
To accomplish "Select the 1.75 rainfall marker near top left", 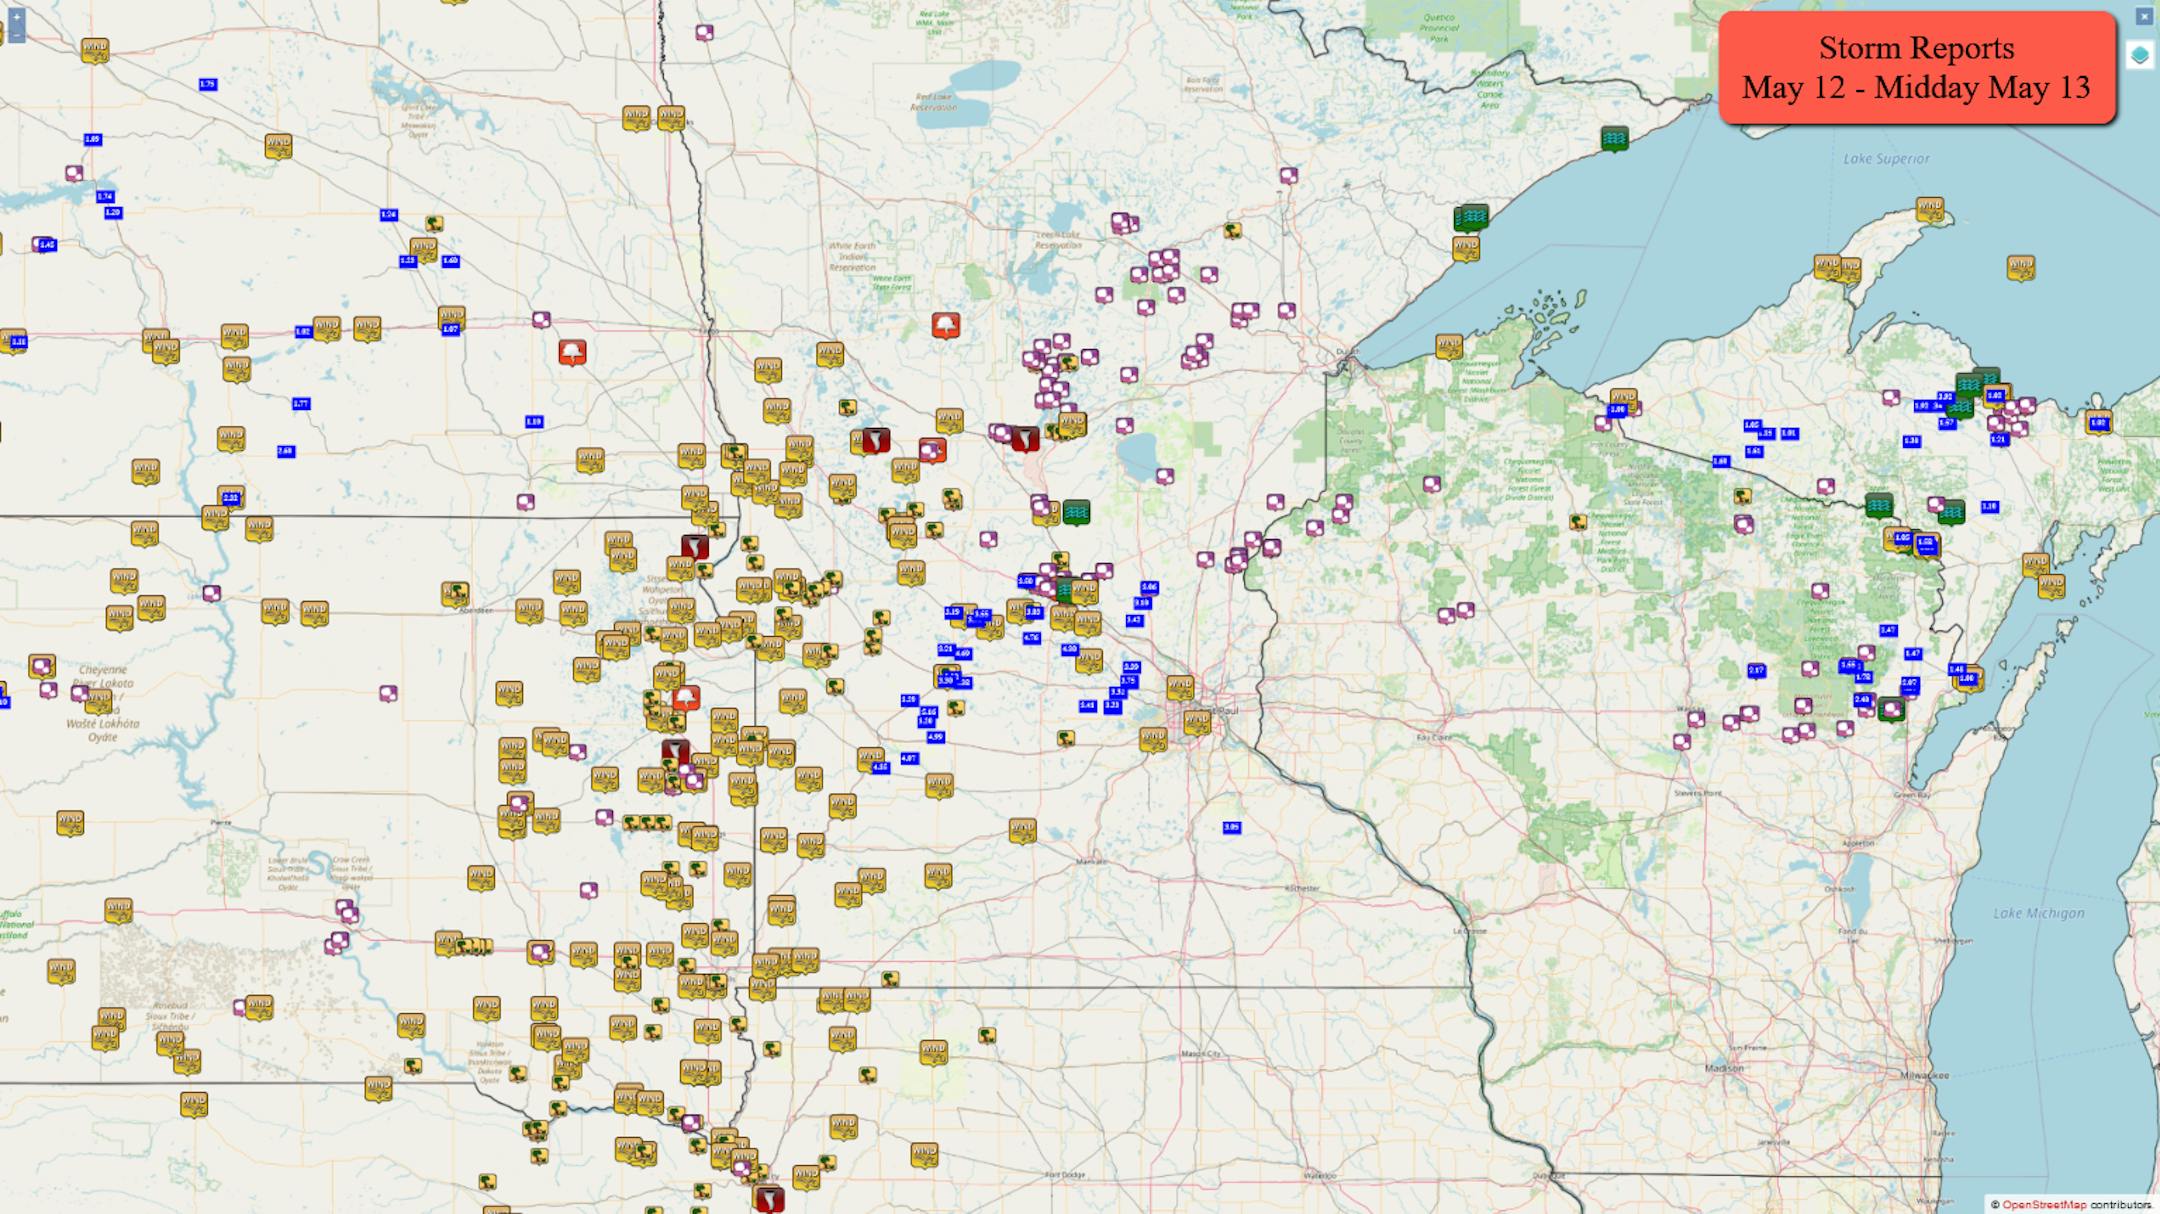I will click(208, 85).
